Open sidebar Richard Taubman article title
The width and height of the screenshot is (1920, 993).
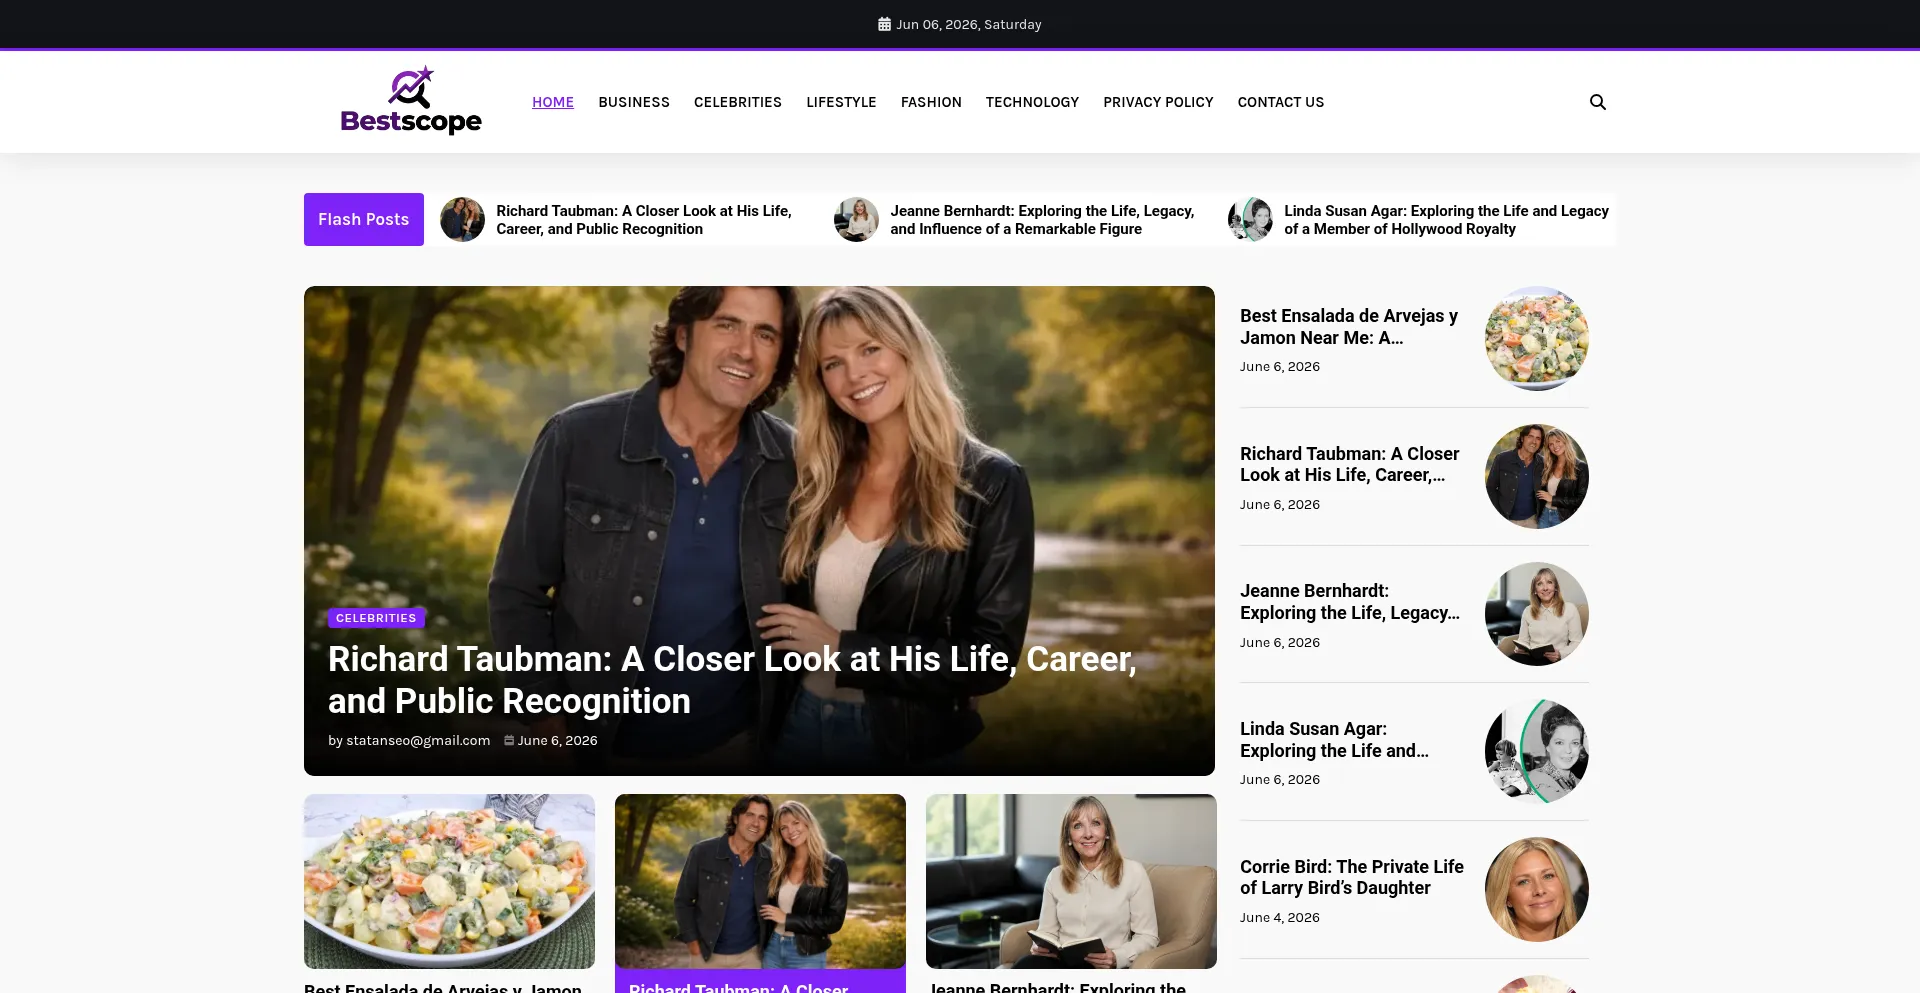coord(1349,464)
